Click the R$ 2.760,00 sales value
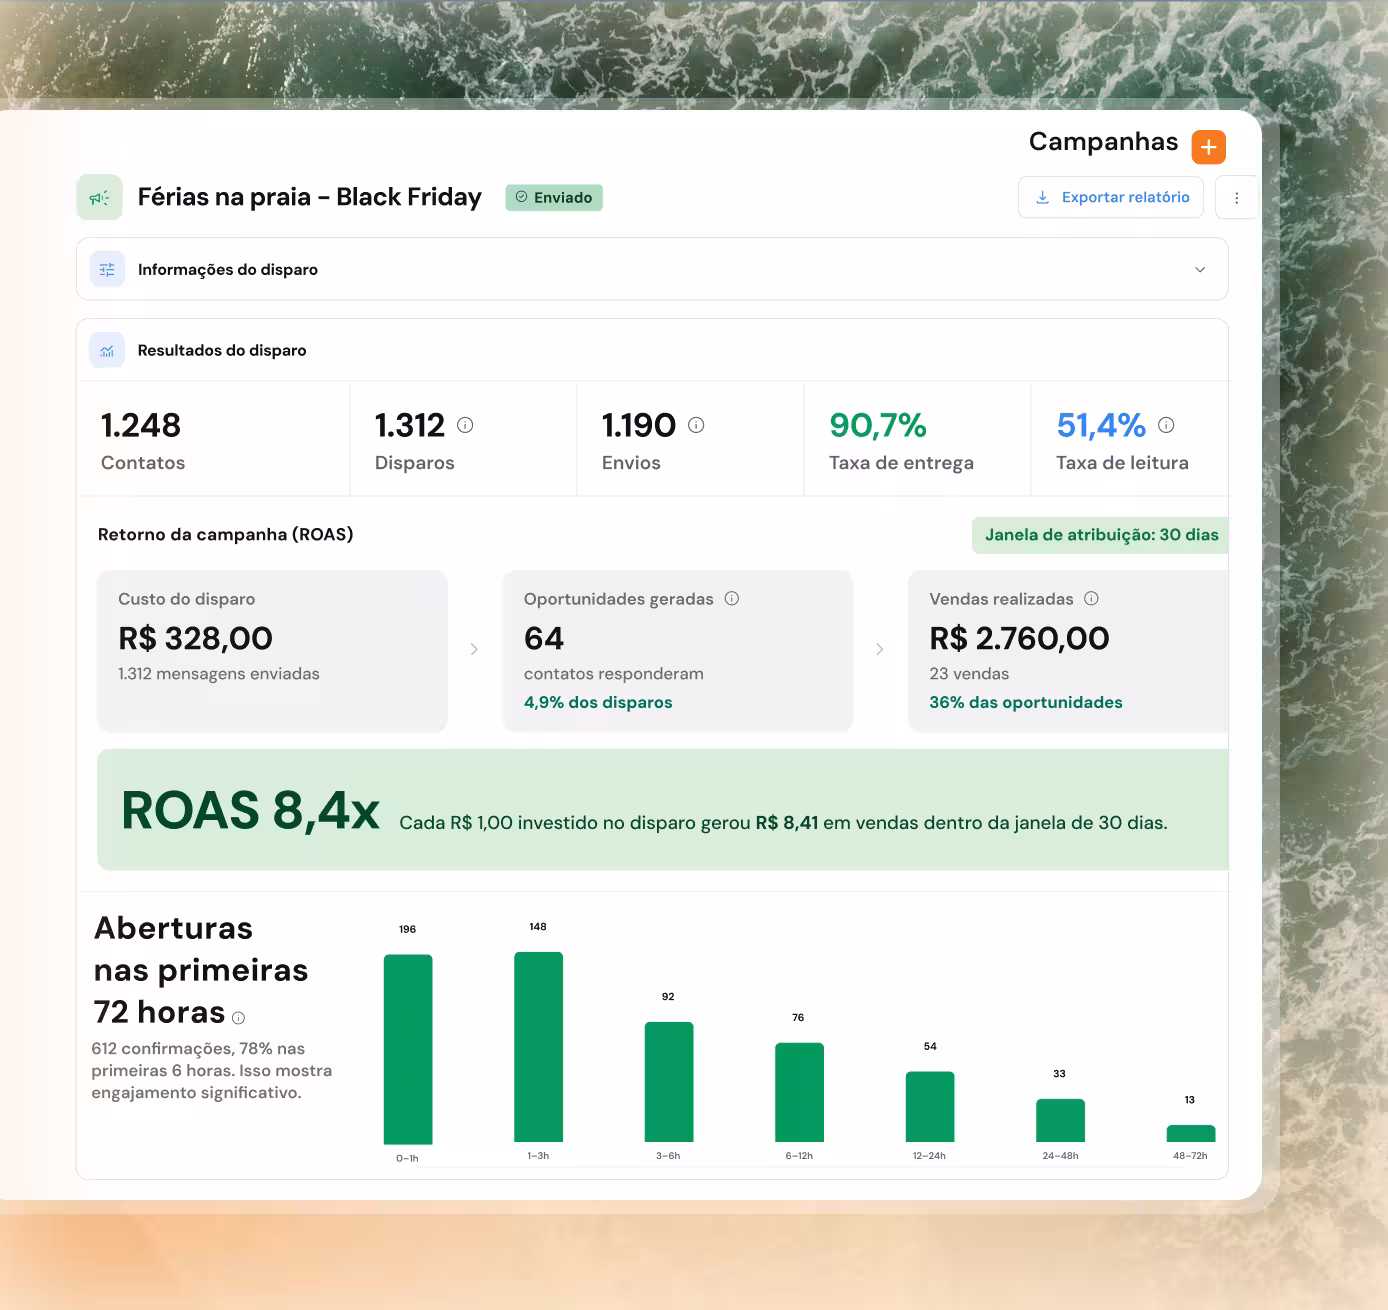The image size is (1388, 1310). [x=1019, y=638]
